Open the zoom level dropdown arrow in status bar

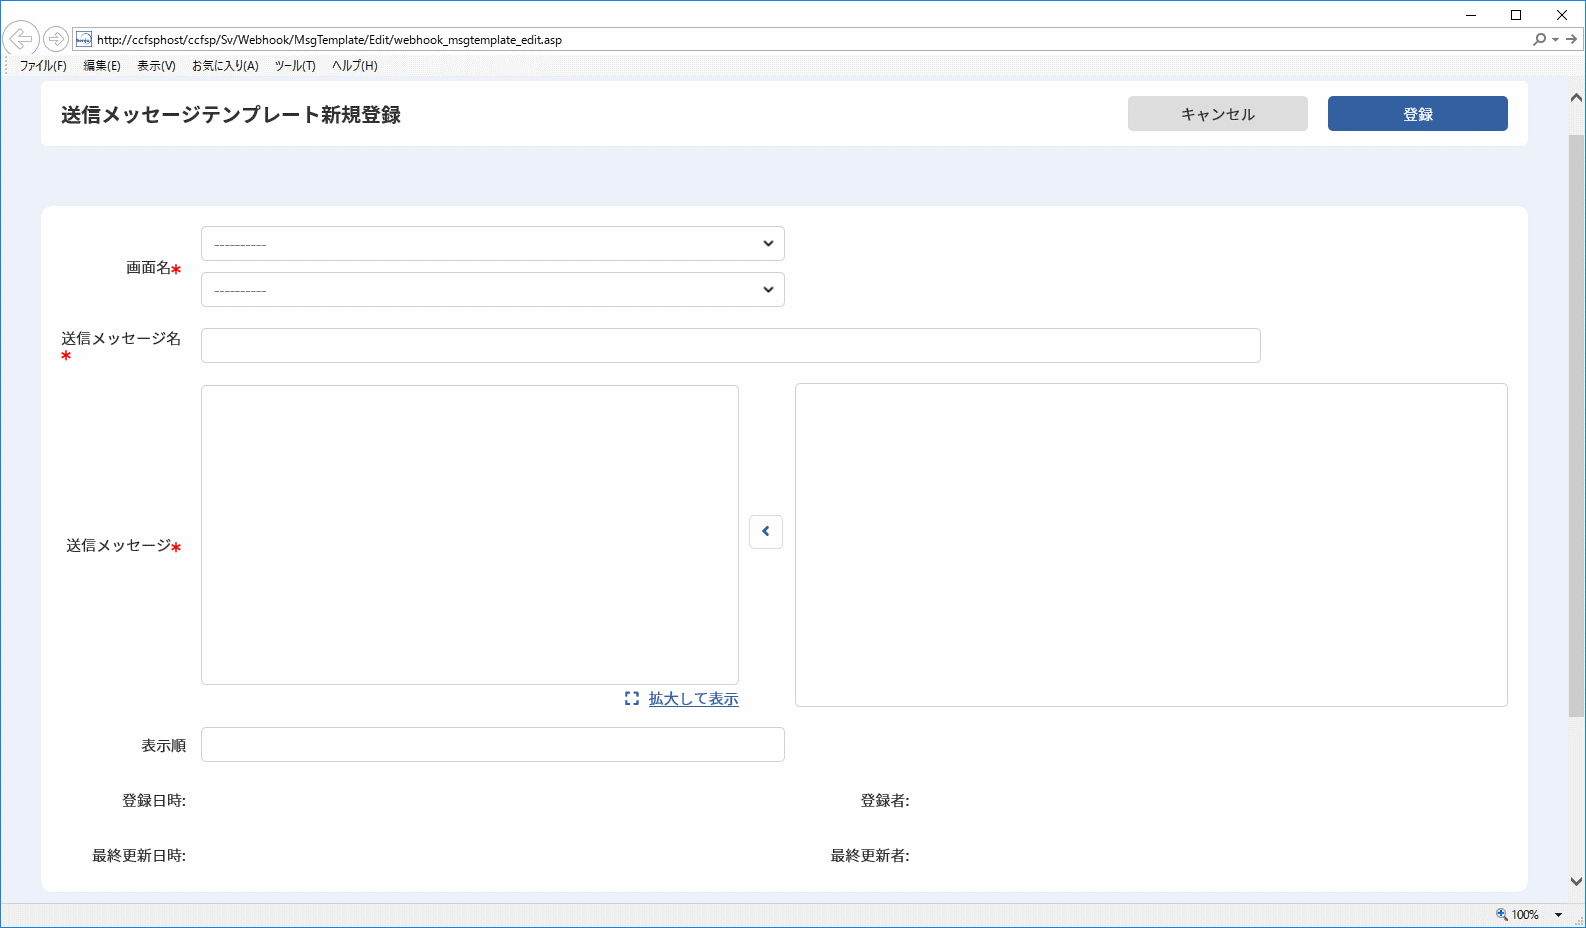[1558, 915]
